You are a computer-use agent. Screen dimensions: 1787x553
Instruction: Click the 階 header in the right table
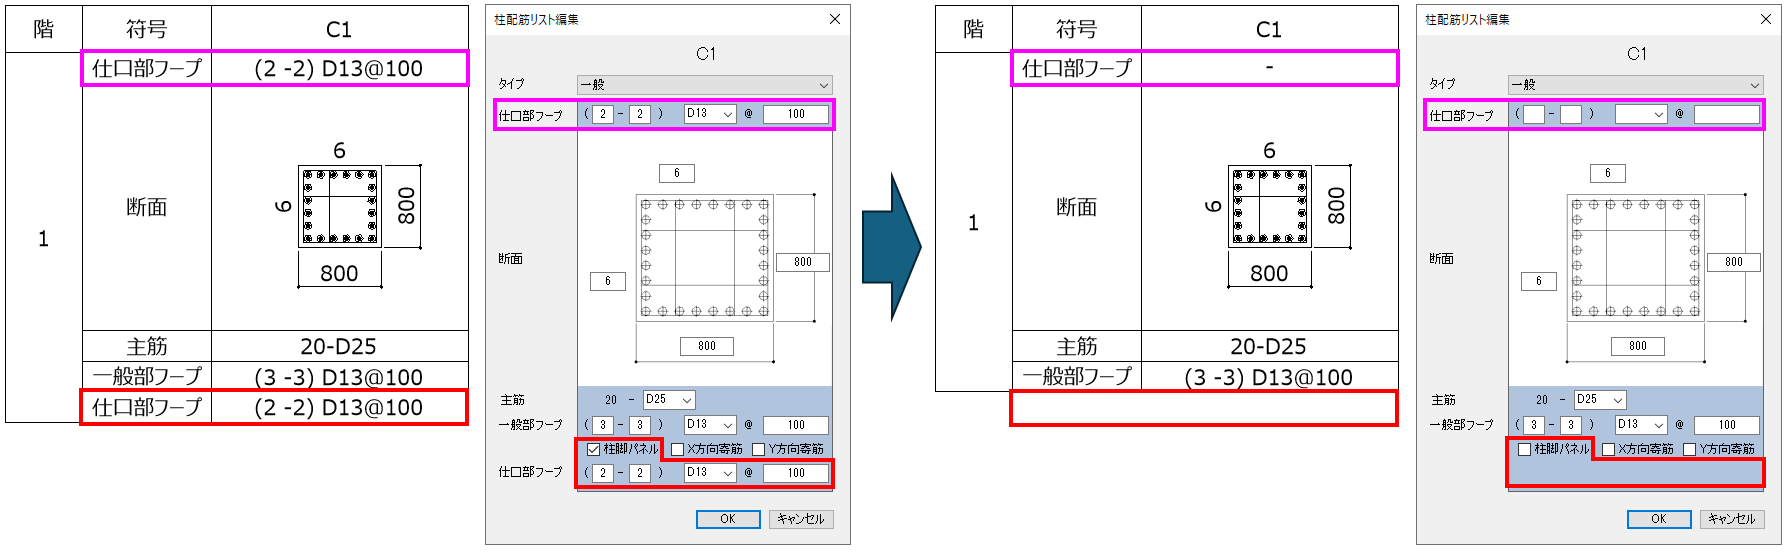(x=974, y=29)
